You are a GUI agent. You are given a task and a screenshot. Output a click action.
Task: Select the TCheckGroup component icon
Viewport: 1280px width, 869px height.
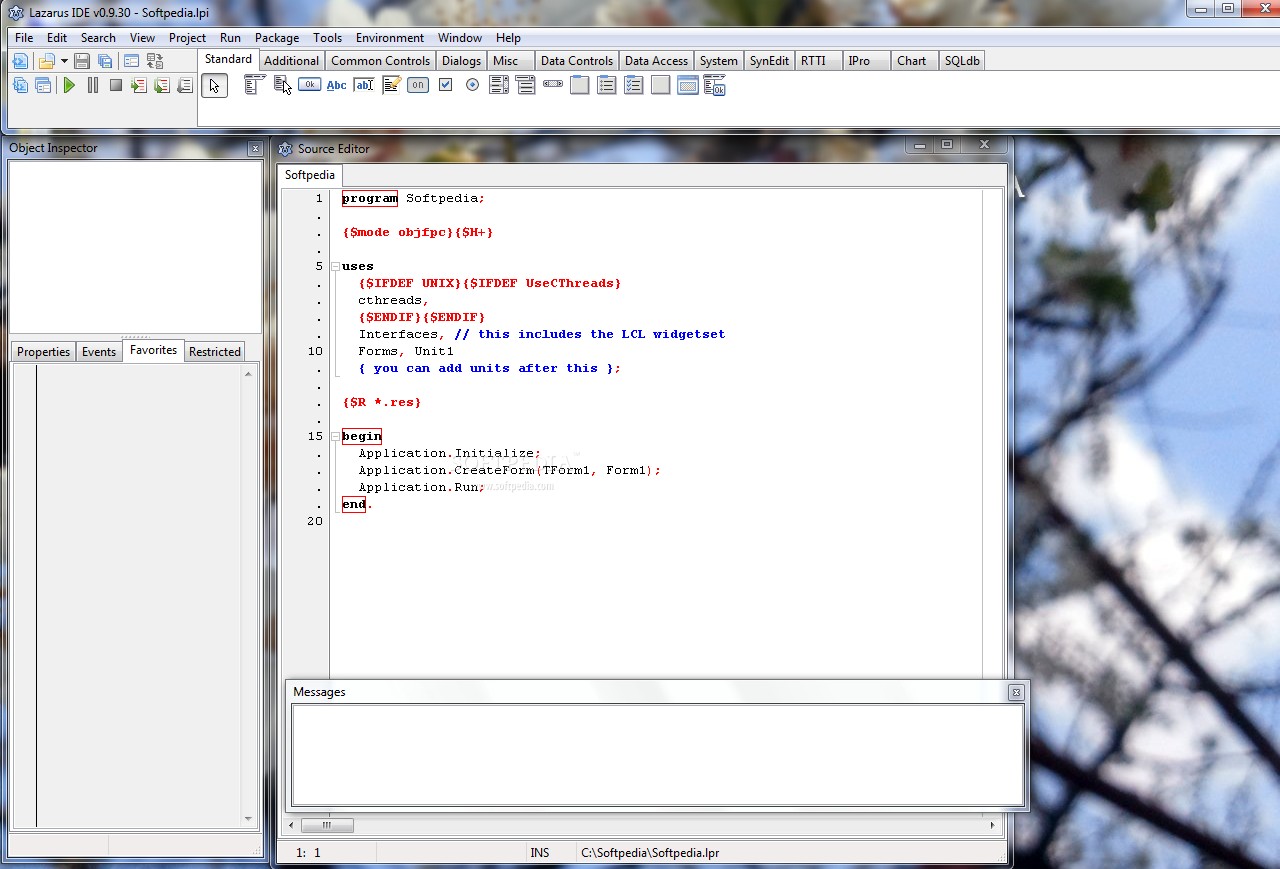pyautogui.click(x=634, y=85)
